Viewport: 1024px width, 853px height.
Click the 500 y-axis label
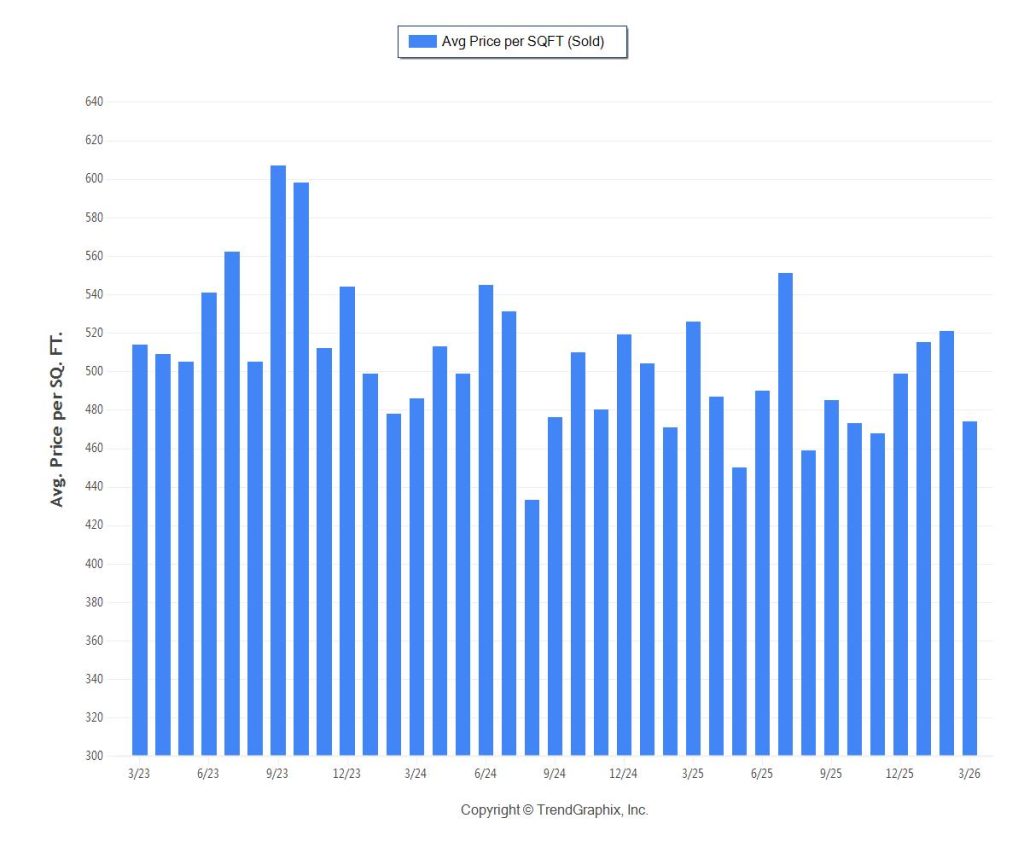click(94, 372)
